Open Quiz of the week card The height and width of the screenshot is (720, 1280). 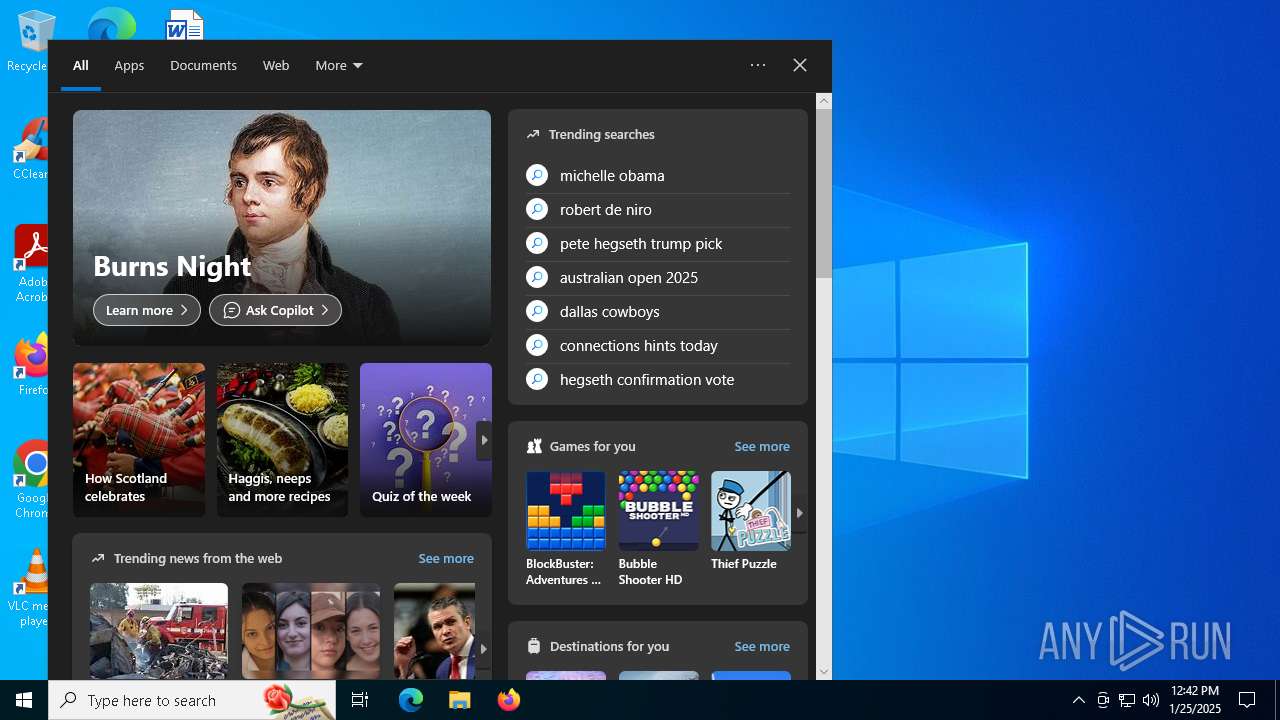[x=426, y=440]
